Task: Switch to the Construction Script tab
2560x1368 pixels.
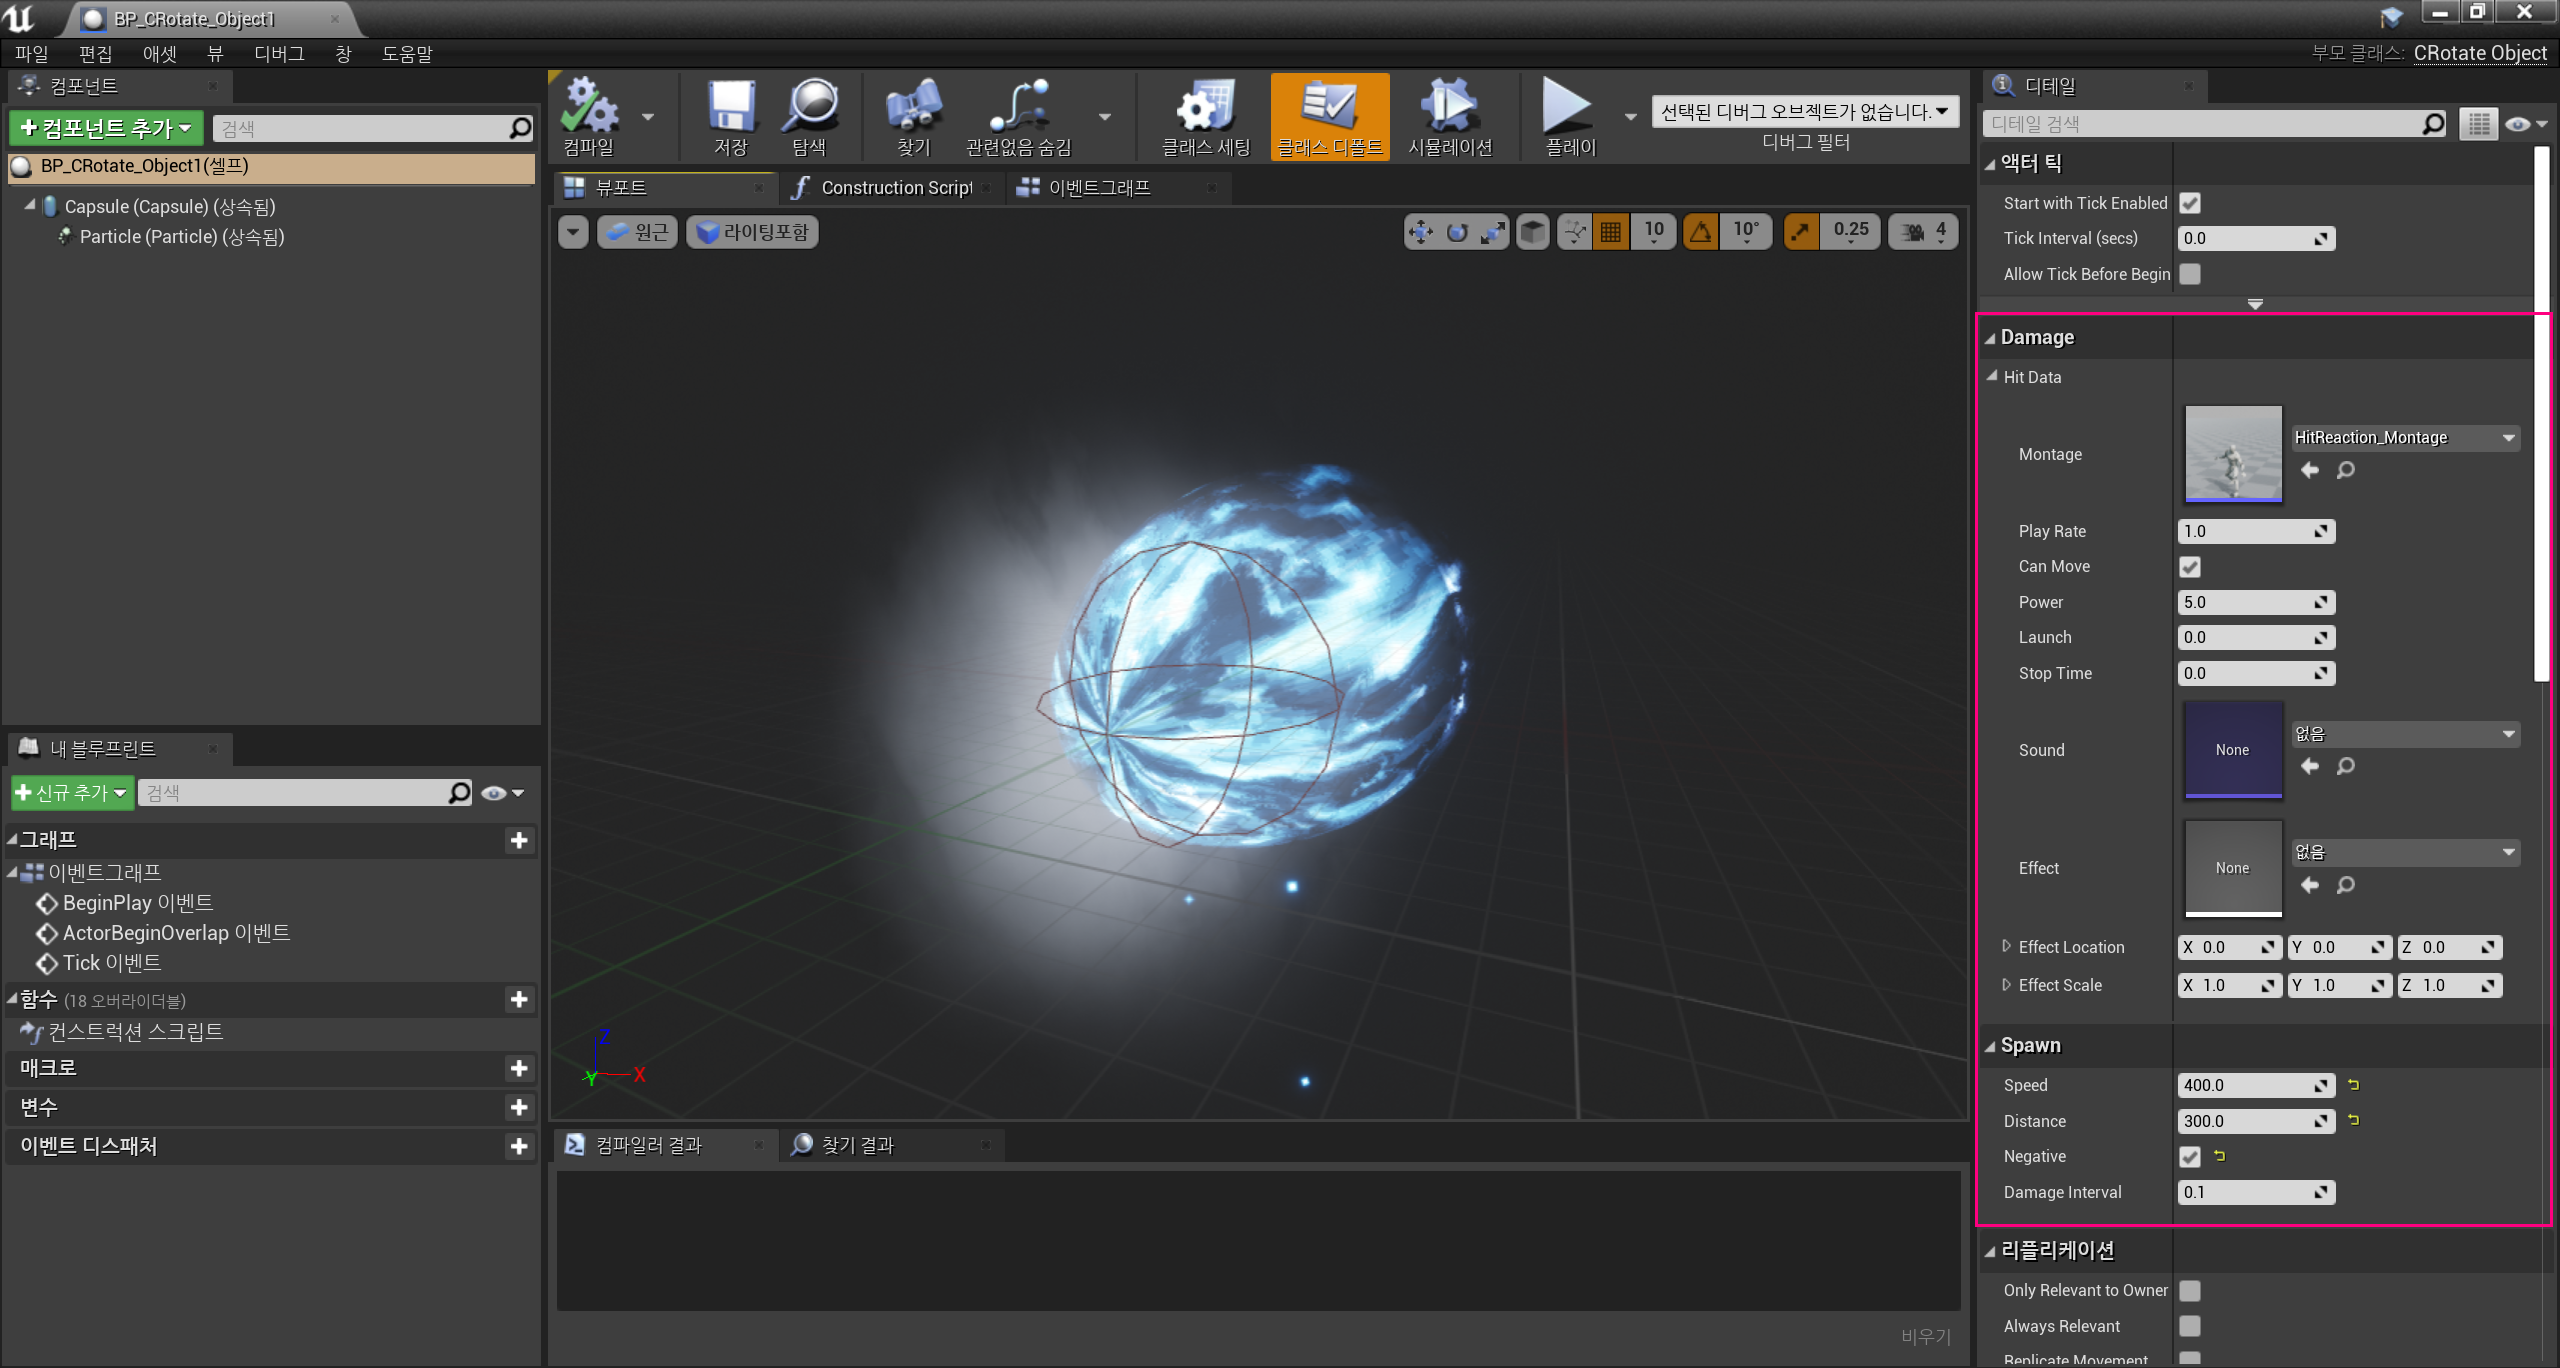Action: [x=895, y=188]
